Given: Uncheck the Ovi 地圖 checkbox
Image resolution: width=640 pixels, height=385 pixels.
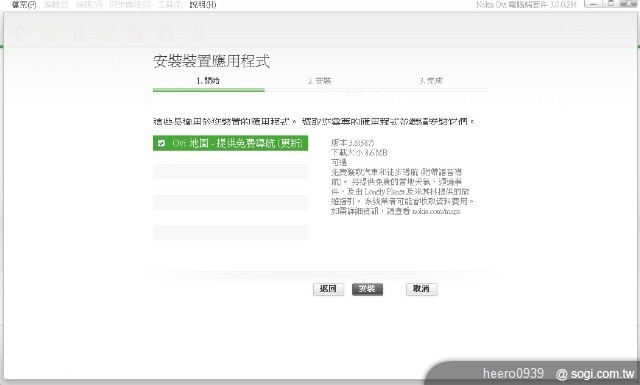Looking at the screenshot, I should coord(162,143).
